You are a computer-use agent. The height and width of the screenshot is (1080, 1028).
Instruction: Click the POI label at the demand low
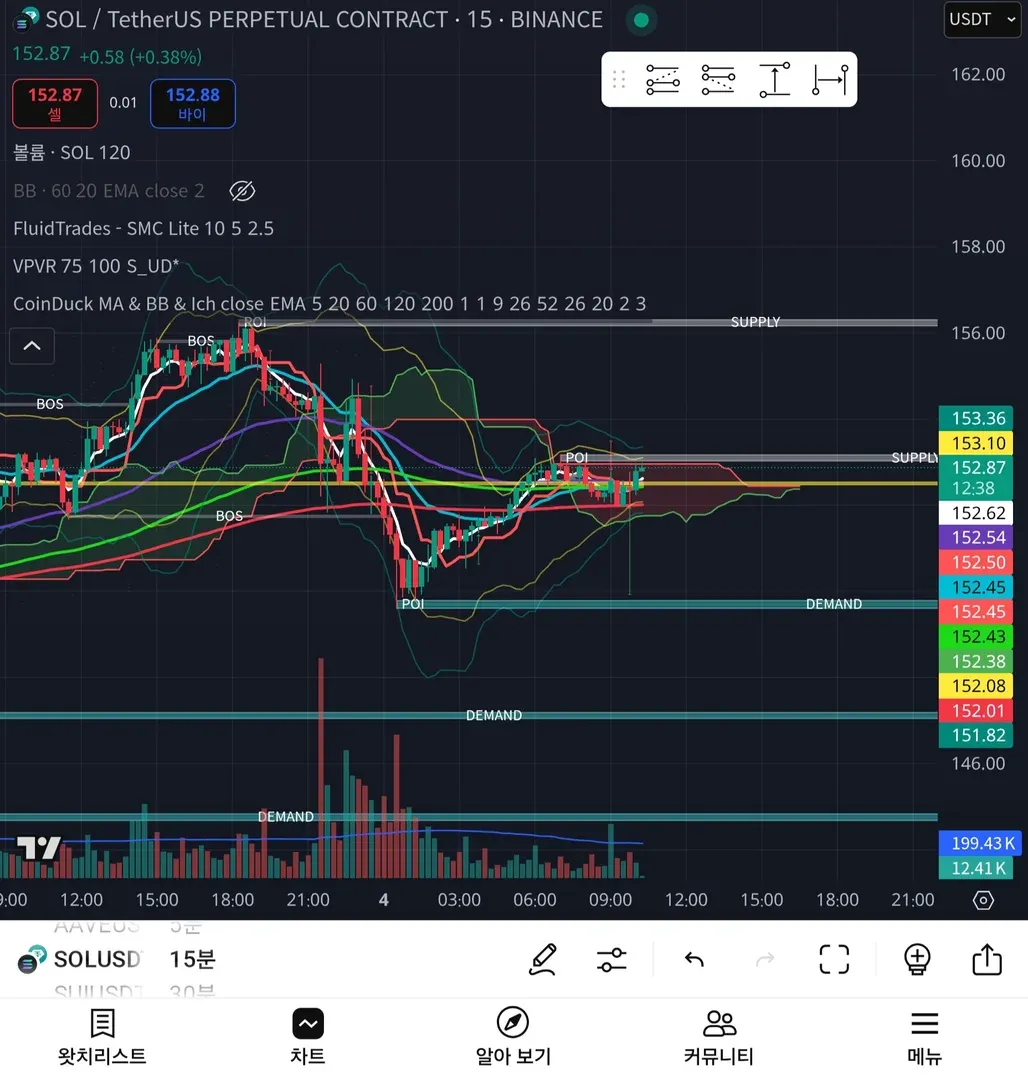(x=412, y=604)
